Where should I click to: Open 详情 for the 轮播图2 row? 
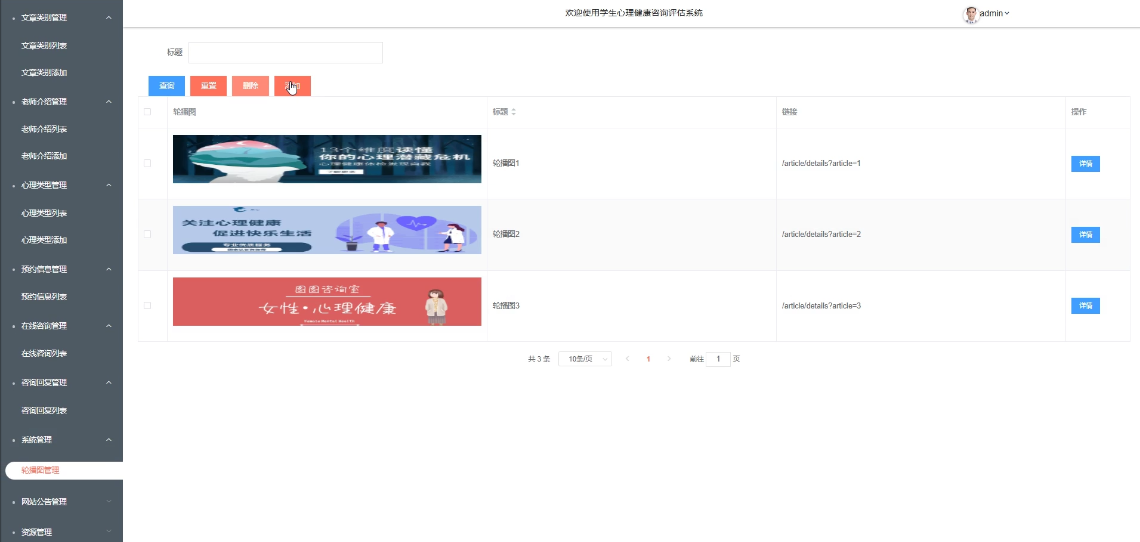[1085, 235]
